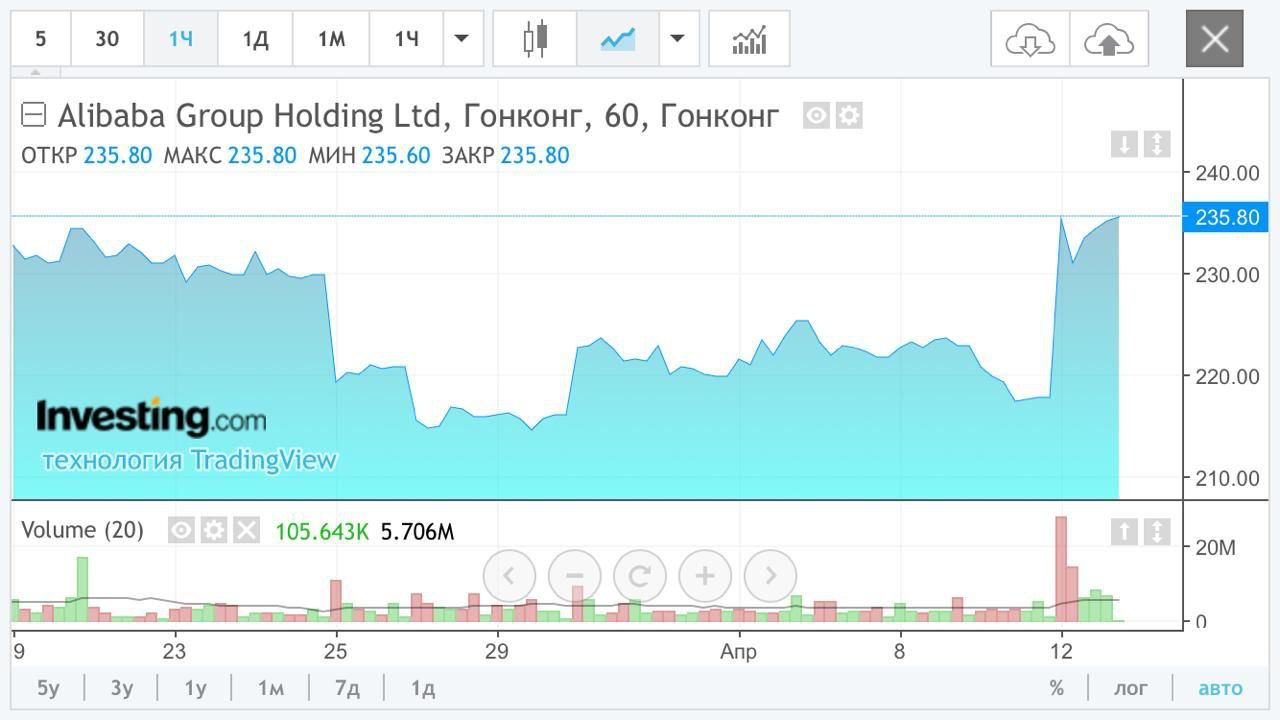The height and width of the screenshot is (720, 1280).
Task: Move chart right with arrow button
Action: coord(771,575)
